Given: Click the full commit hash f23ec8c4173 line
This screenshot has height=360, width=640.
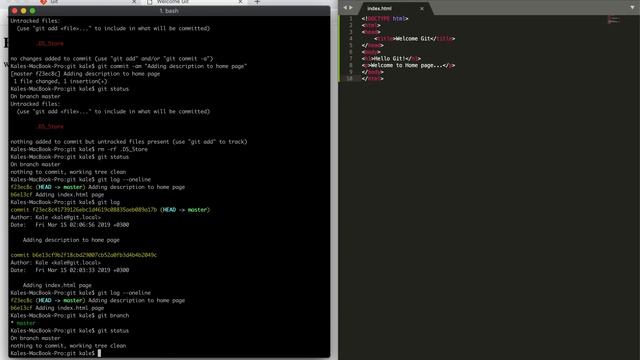Looking at the screenshot, I should point(110,209).
